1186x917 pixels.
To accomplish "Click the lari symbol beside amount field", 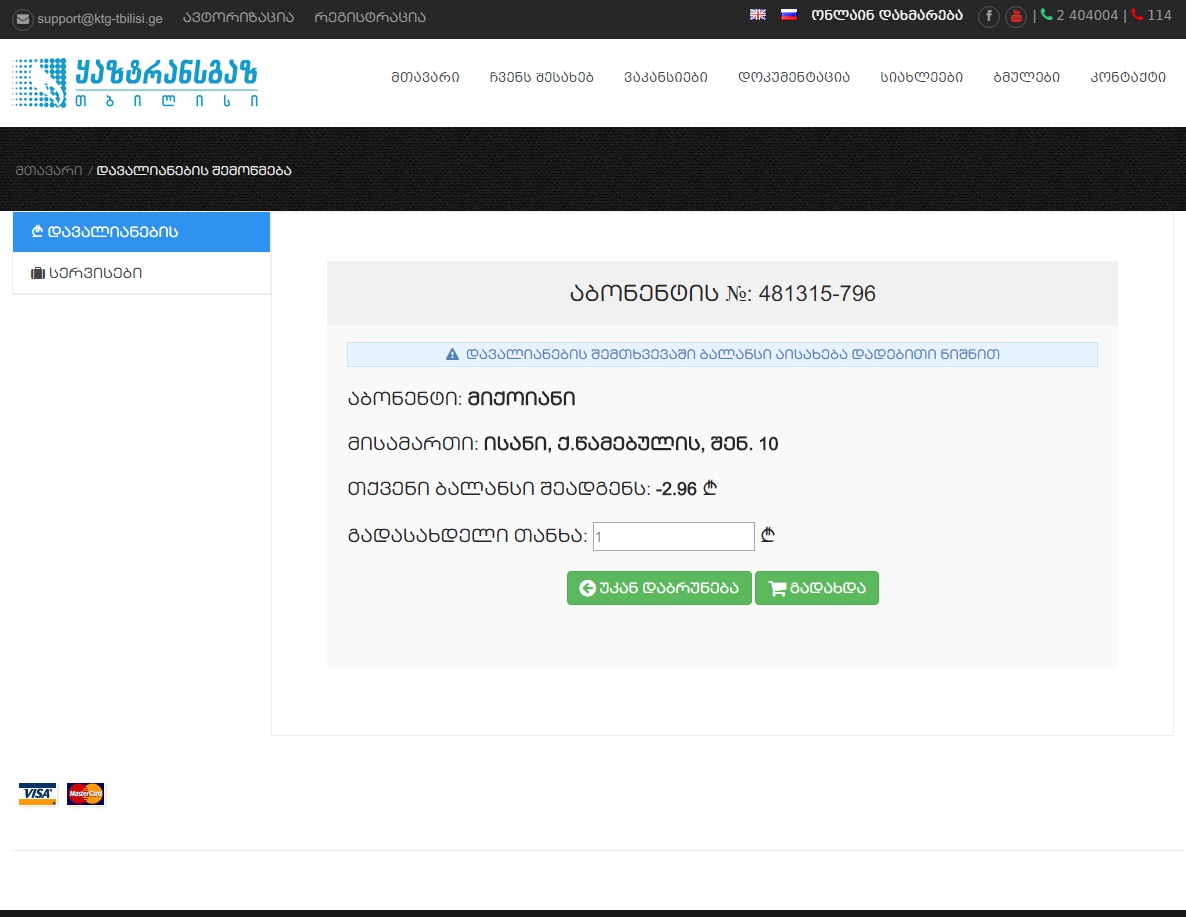I will point(768,535).
